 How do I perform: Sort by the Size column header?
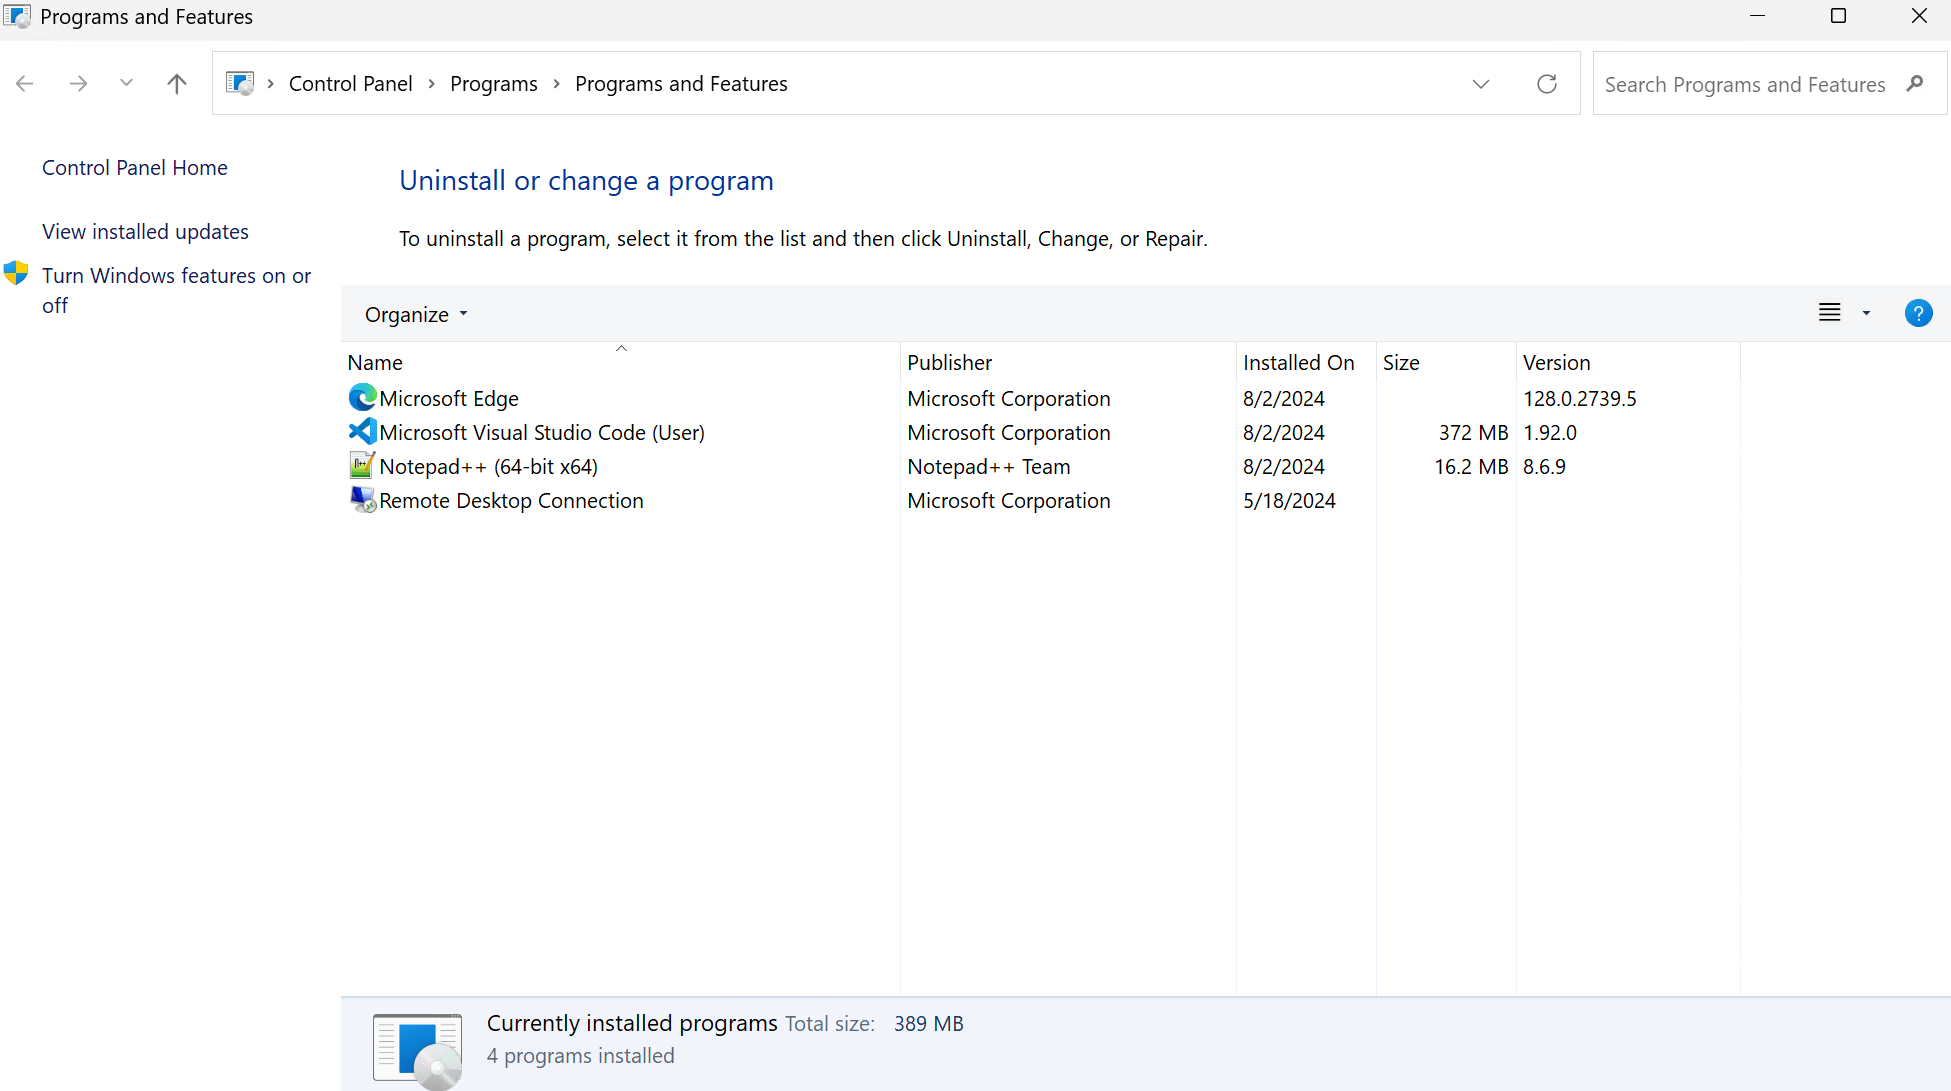[x=1446, y=362]
